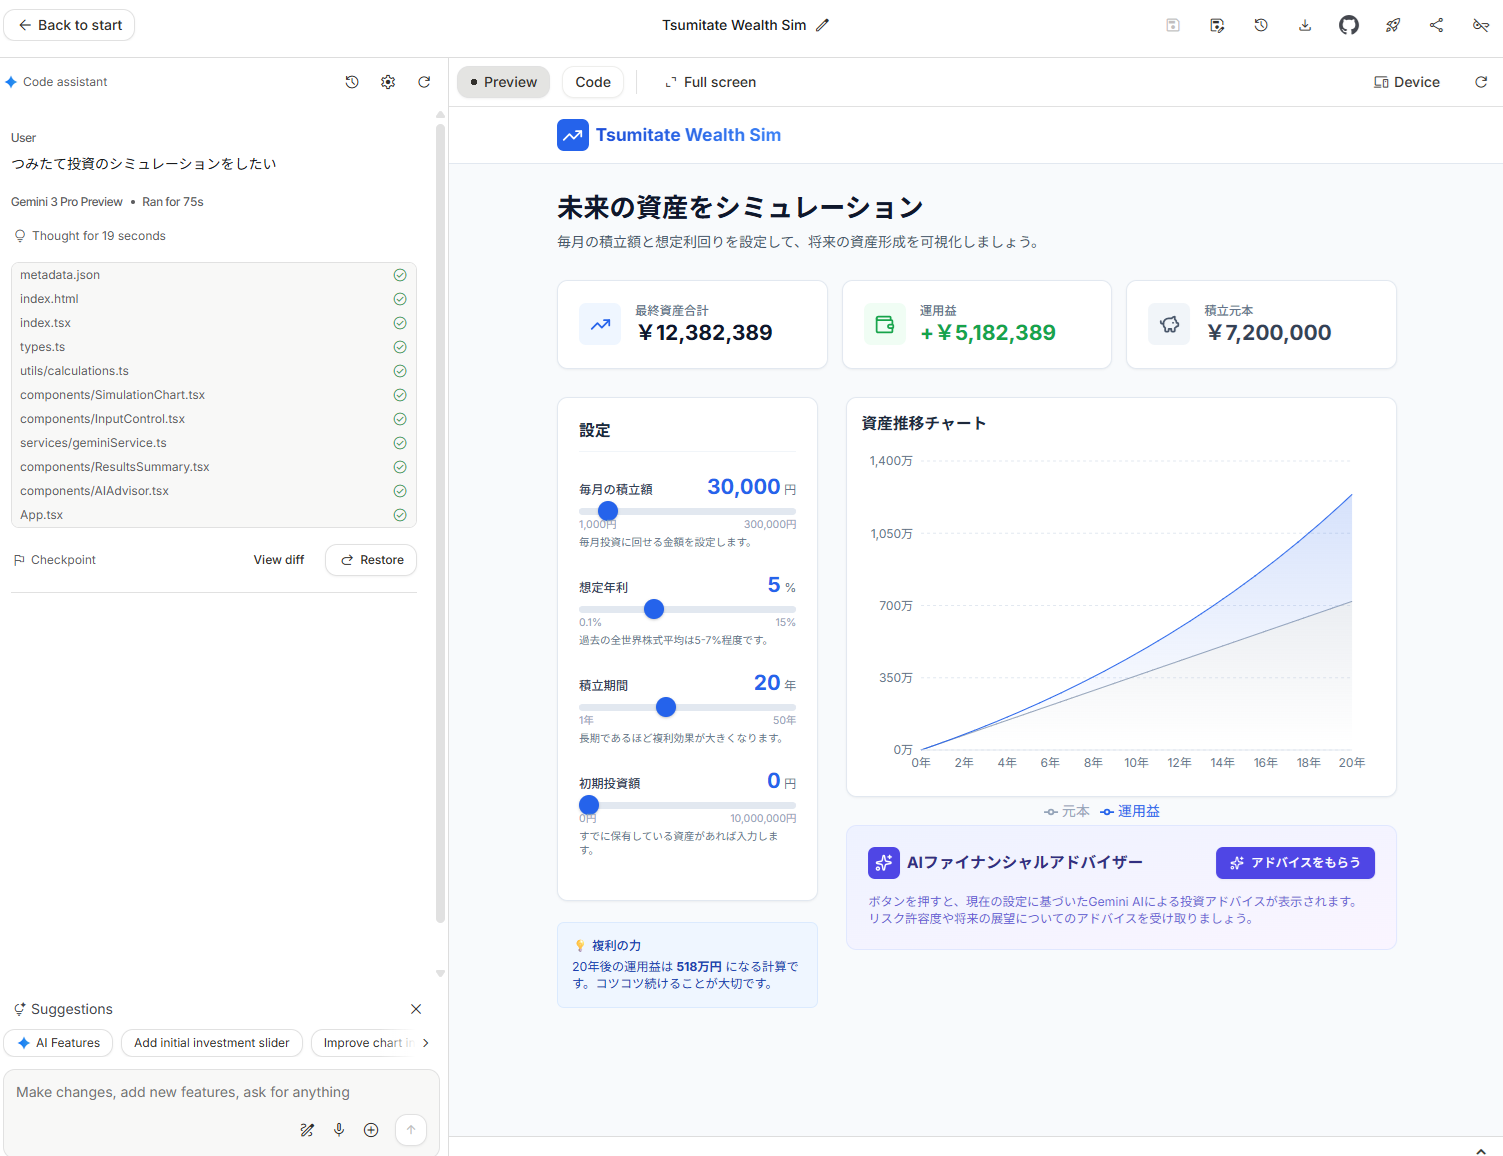Download the project files
The width and height of the screenshot is (1503, 1156).
[x=1304, y=25]
